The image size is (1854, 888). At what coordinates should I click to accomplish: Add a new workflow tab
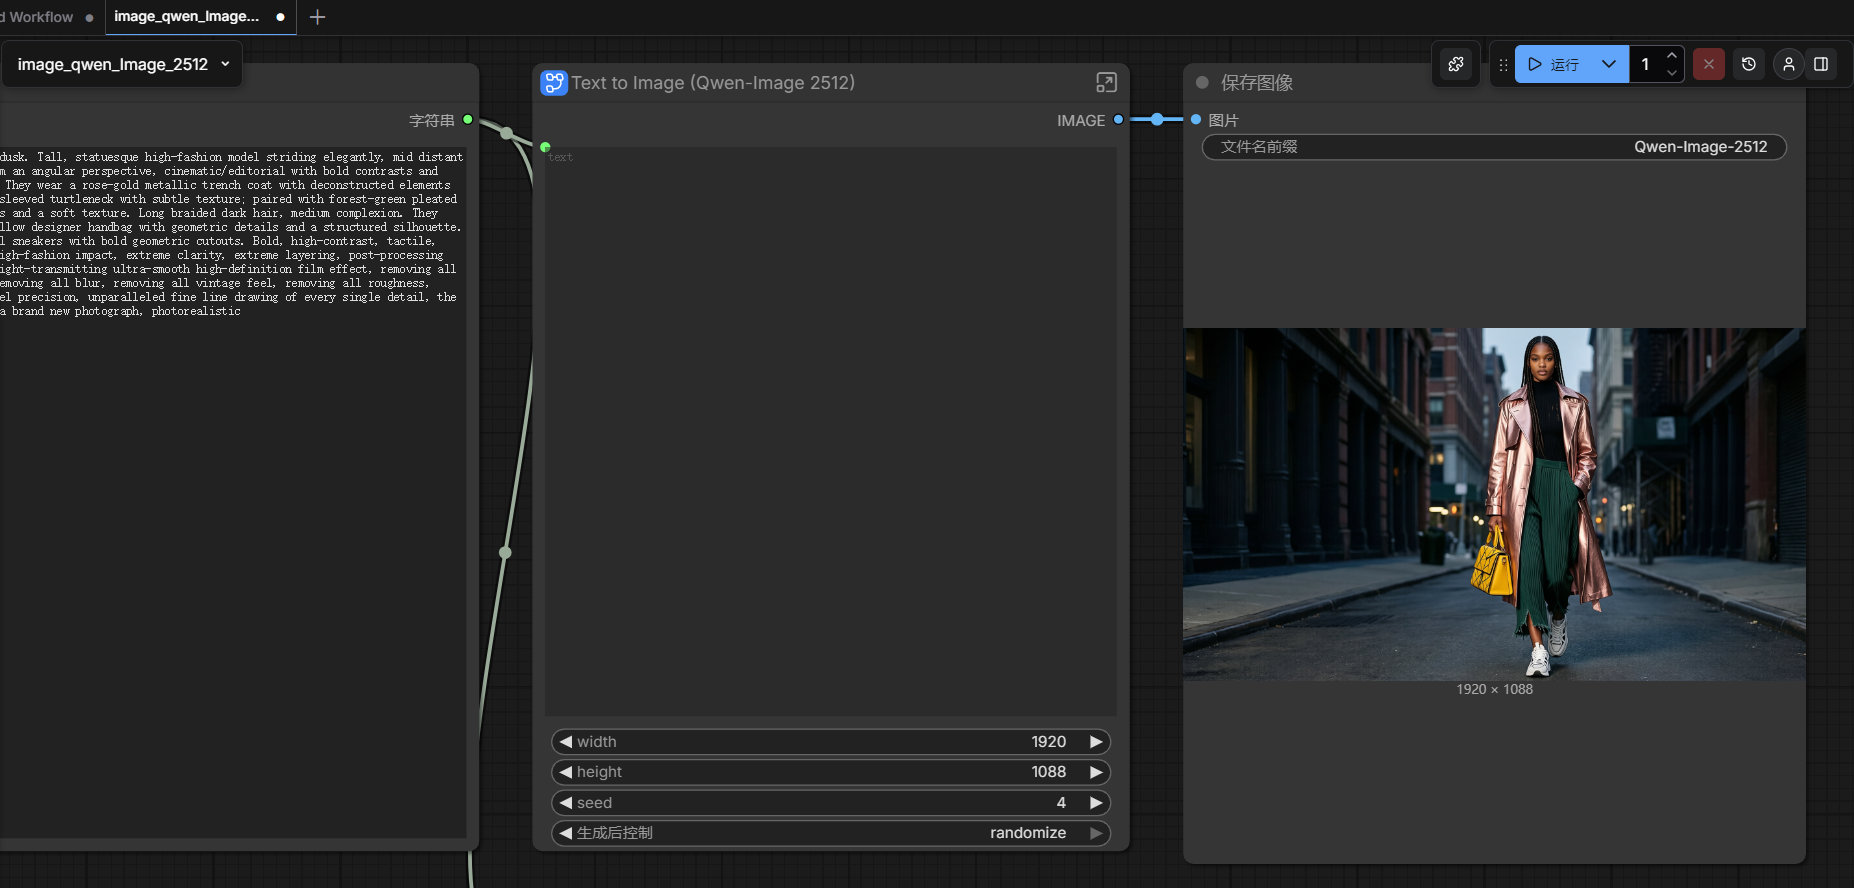click(x=318, y=17)
